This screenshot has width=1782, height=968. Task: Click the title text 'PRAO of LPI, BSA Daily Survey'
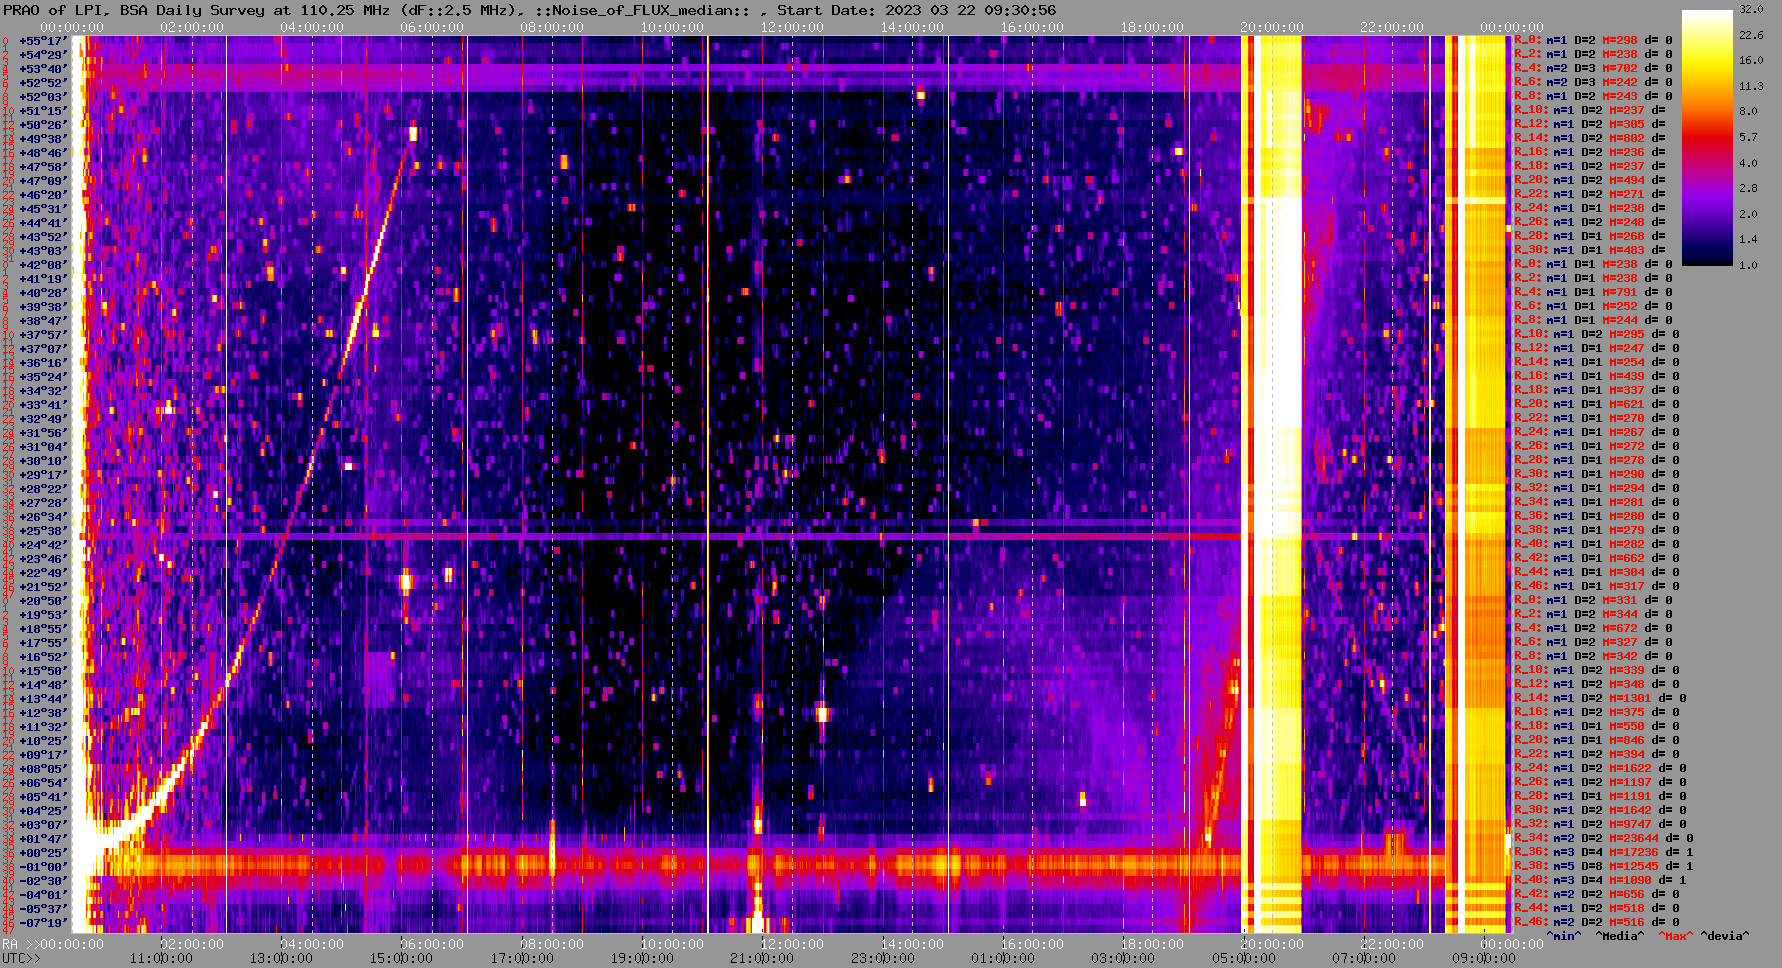click(x=135, y=10)
